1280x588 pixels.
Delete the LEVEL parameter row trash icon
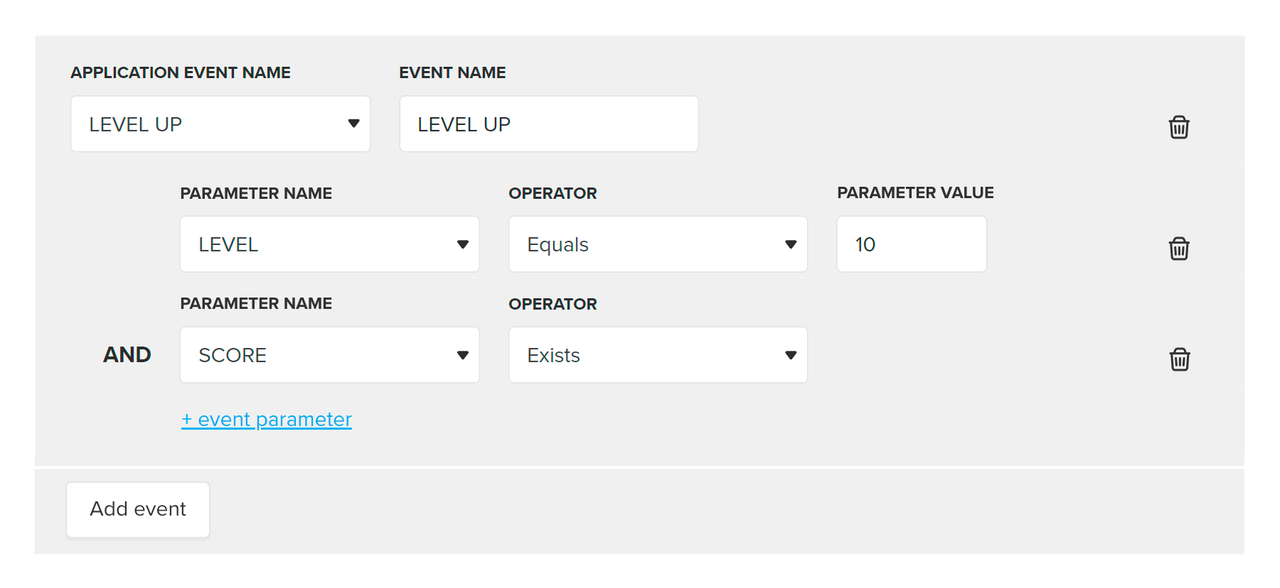(1179, 248)
